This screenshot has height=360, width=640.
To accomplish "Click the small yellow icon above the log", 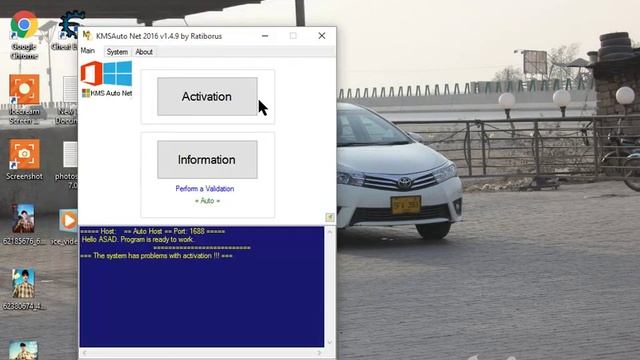I will tap(329, 218).
